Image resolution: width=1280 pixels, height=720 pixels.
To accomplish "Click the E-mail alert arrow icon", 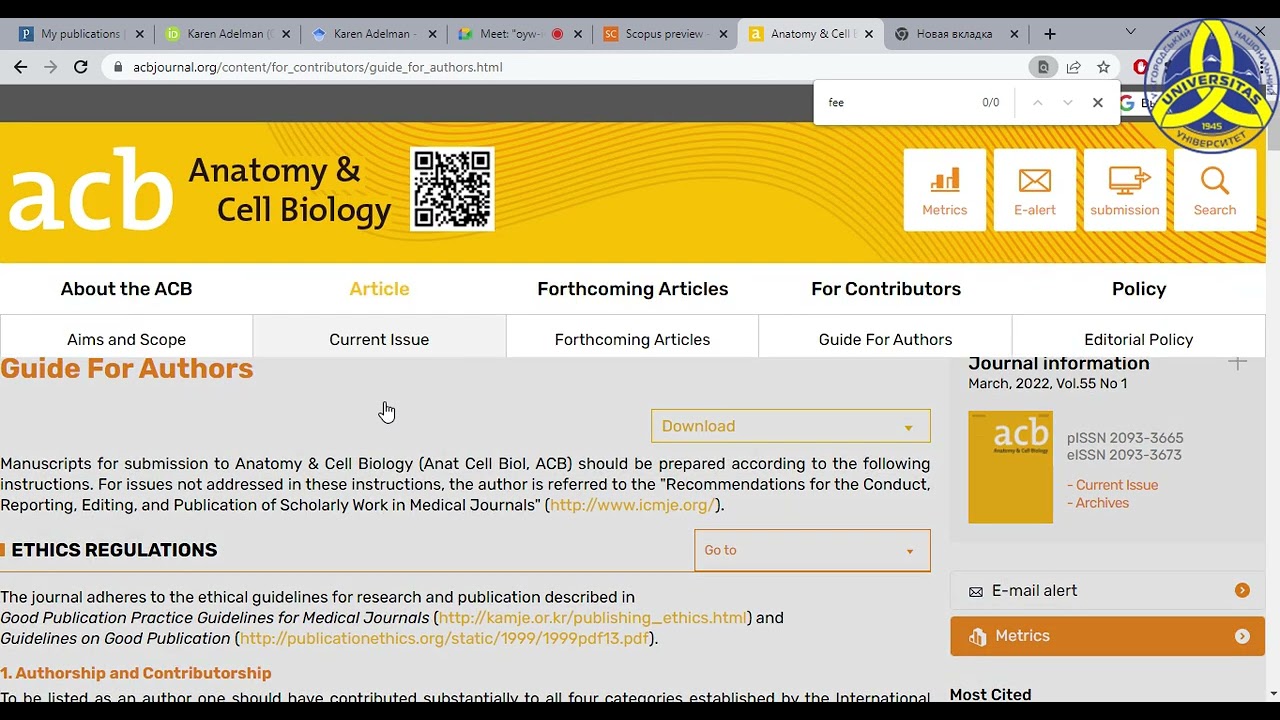I will (x=1242, y=591).
